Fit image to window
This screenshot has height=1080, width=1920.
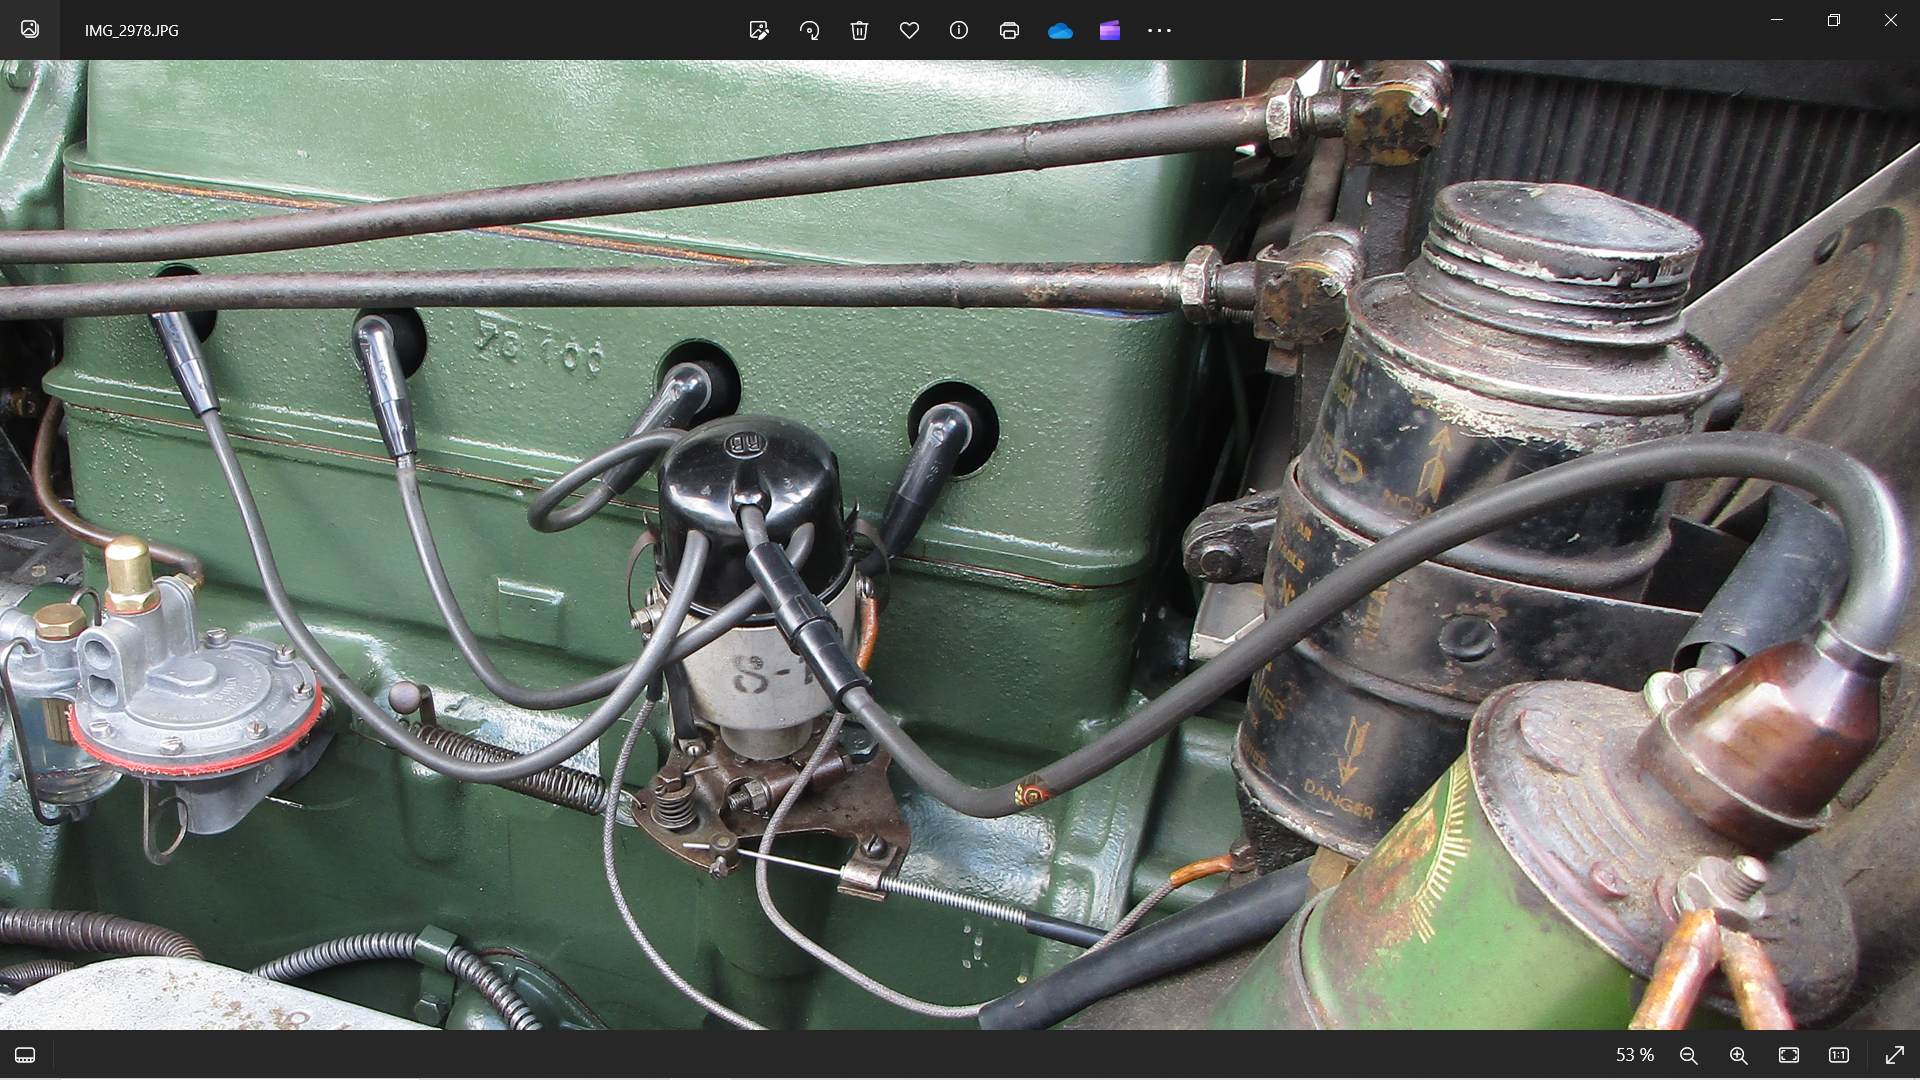point(1789,1055)
